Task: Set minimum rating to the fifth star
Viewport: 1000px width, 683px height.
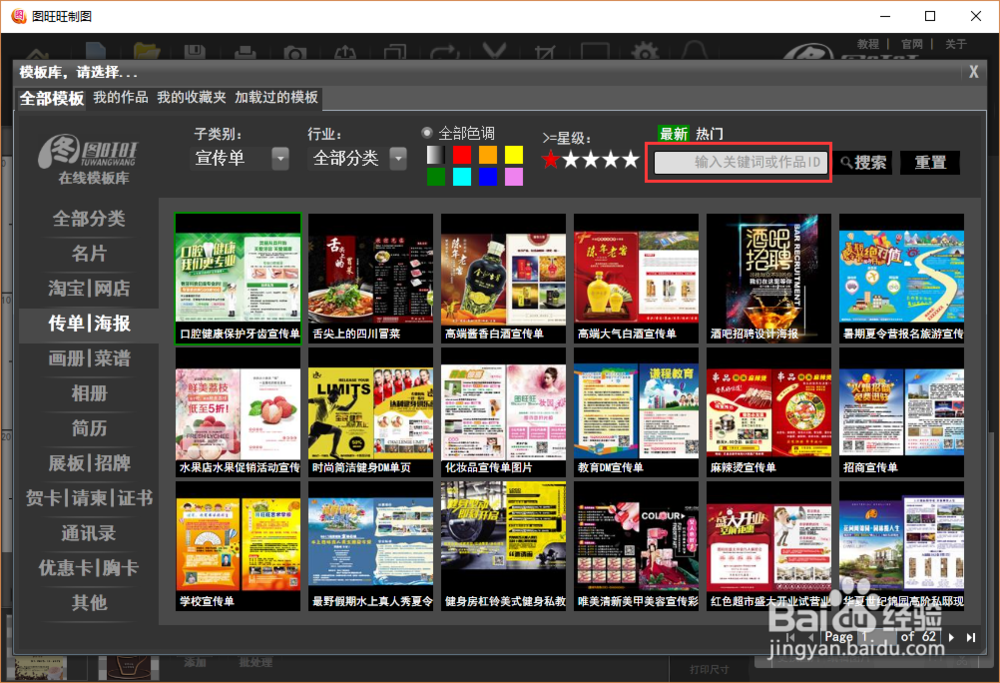Action: [631, 159]
